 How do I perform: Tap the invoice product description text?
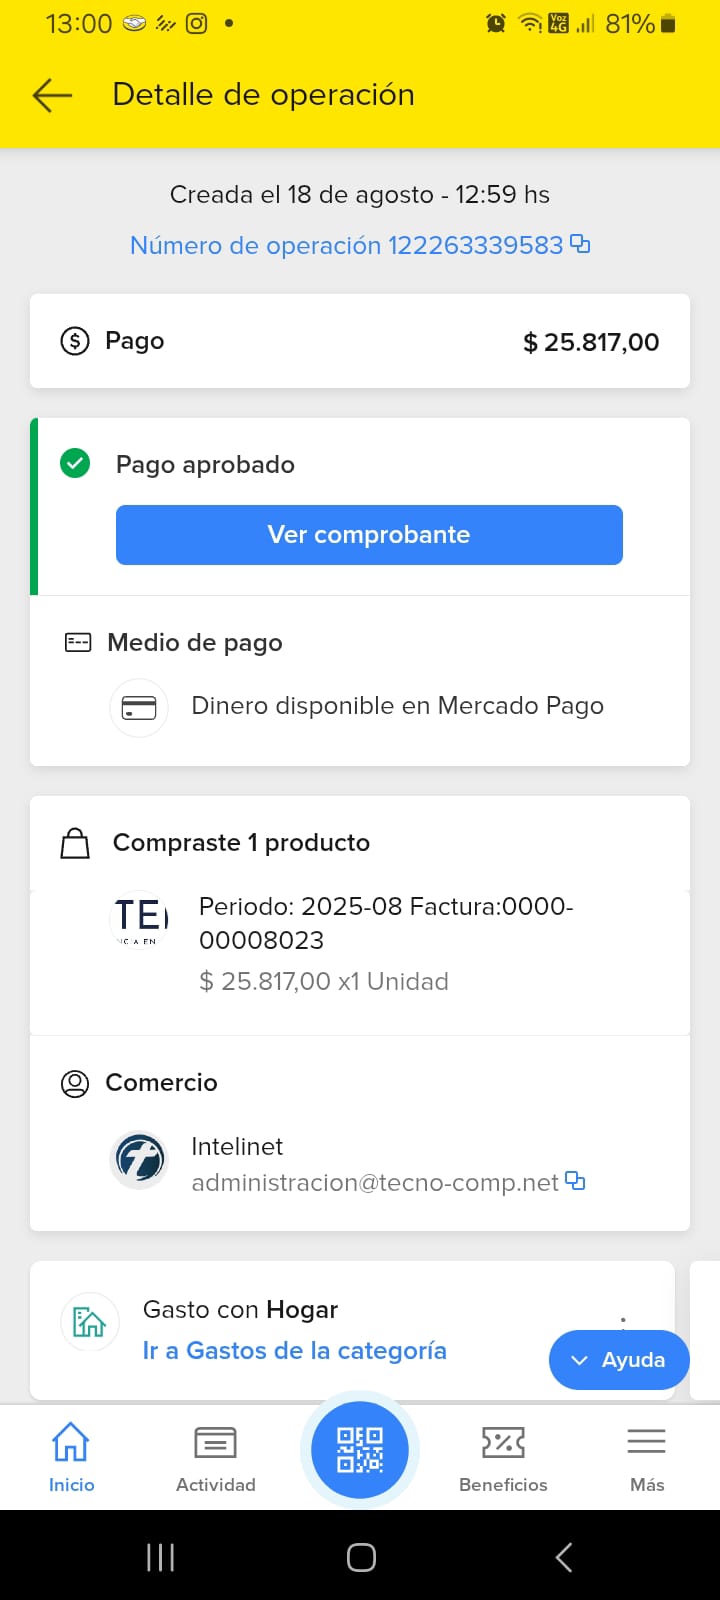click(x=385, y=923)
